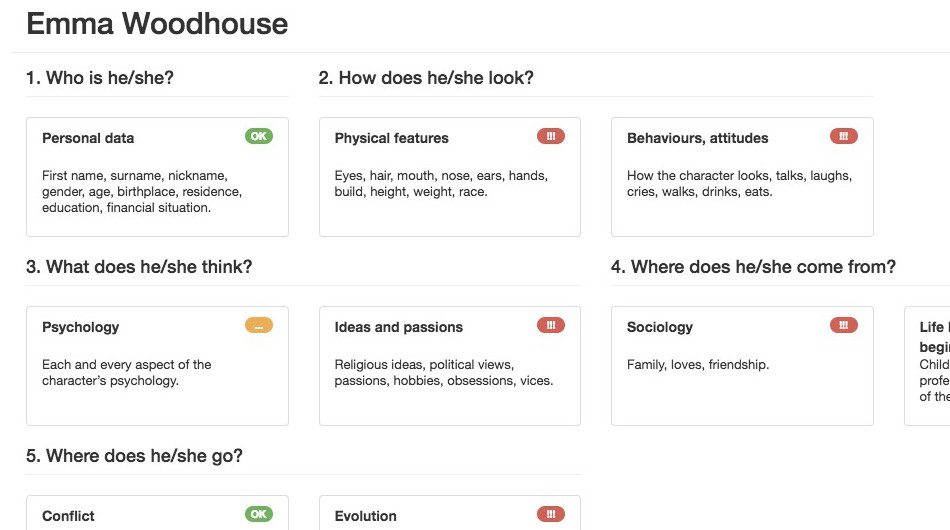Click the red badge on Sociology card
Viewport: 950px width, 530px height.
pos(843,325)
